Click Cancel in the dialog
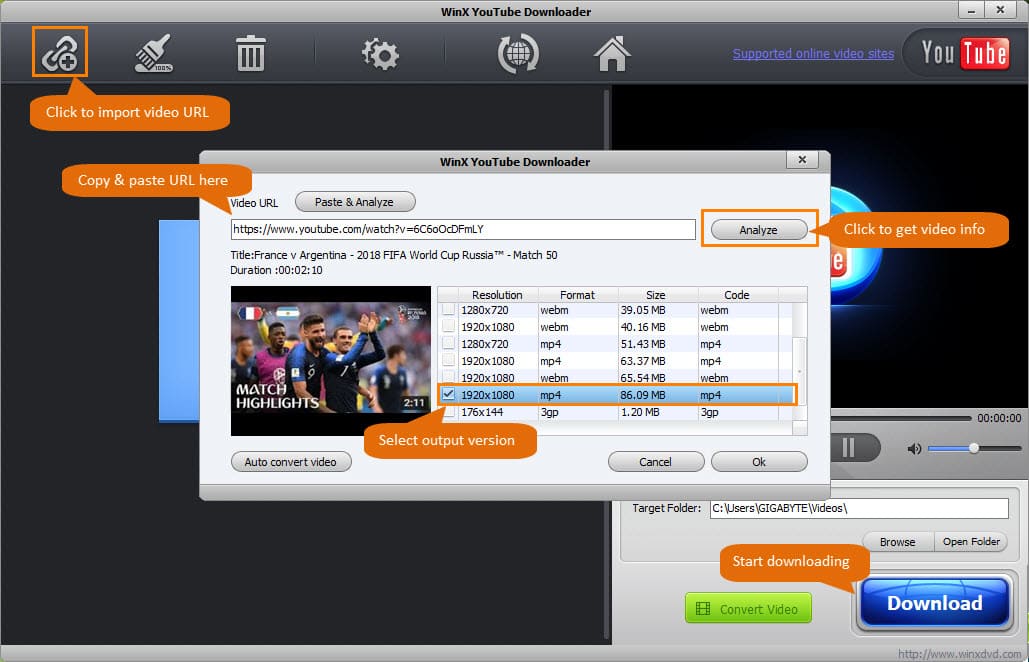Viewport: 1029px width, 662px height. [656, 462]
